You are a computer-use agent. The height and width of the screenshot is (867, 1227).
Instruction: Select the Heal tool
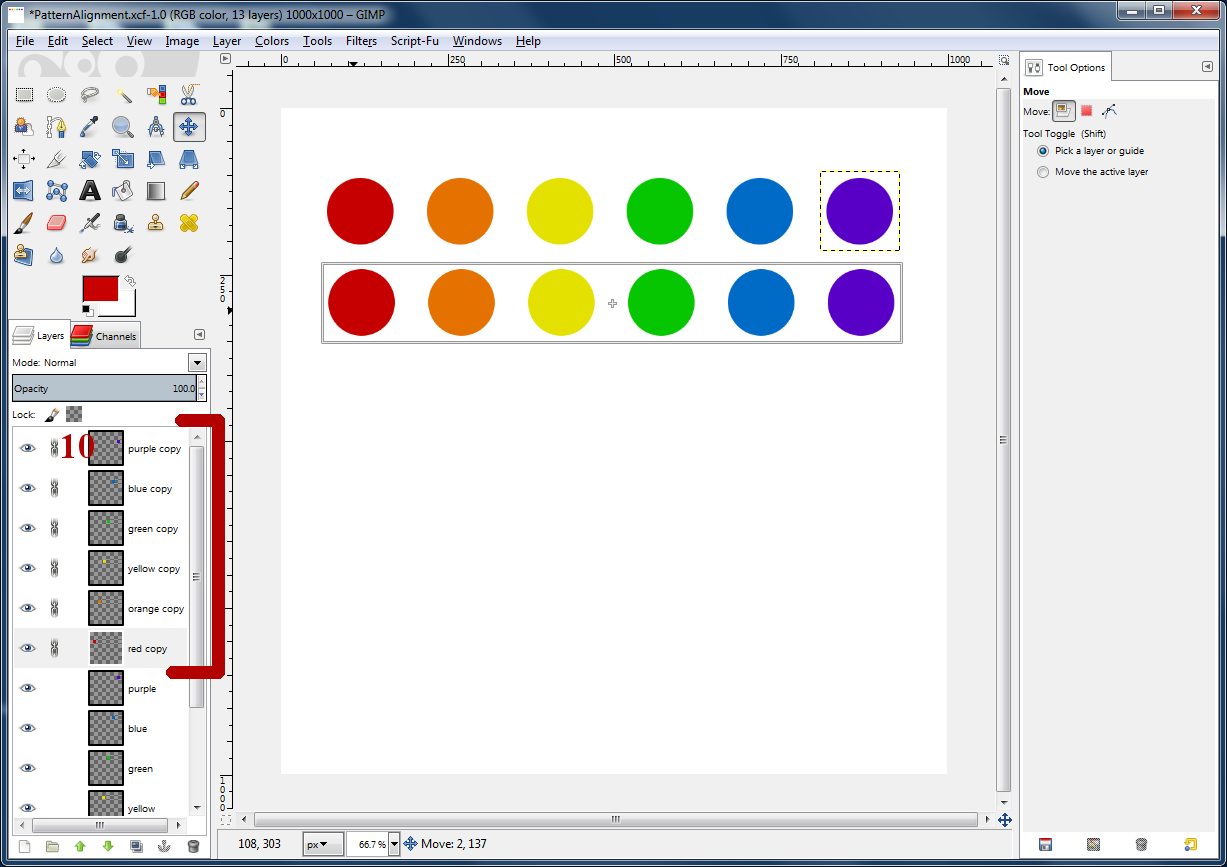[189, 223]
